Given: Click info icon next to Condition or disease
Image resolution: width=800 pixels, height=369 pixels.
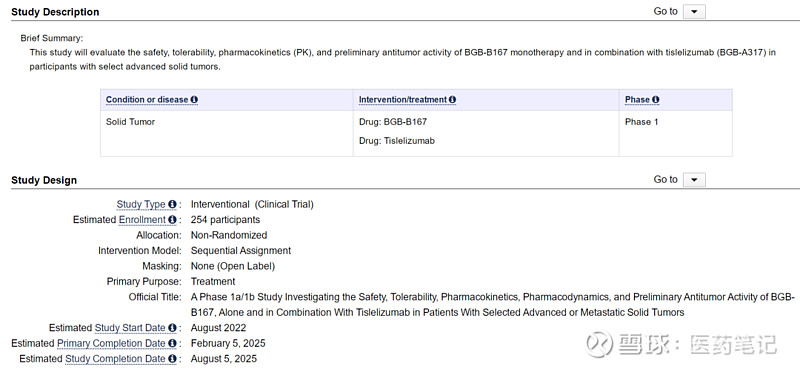Looking at the screenshot, I should point(194,100).
